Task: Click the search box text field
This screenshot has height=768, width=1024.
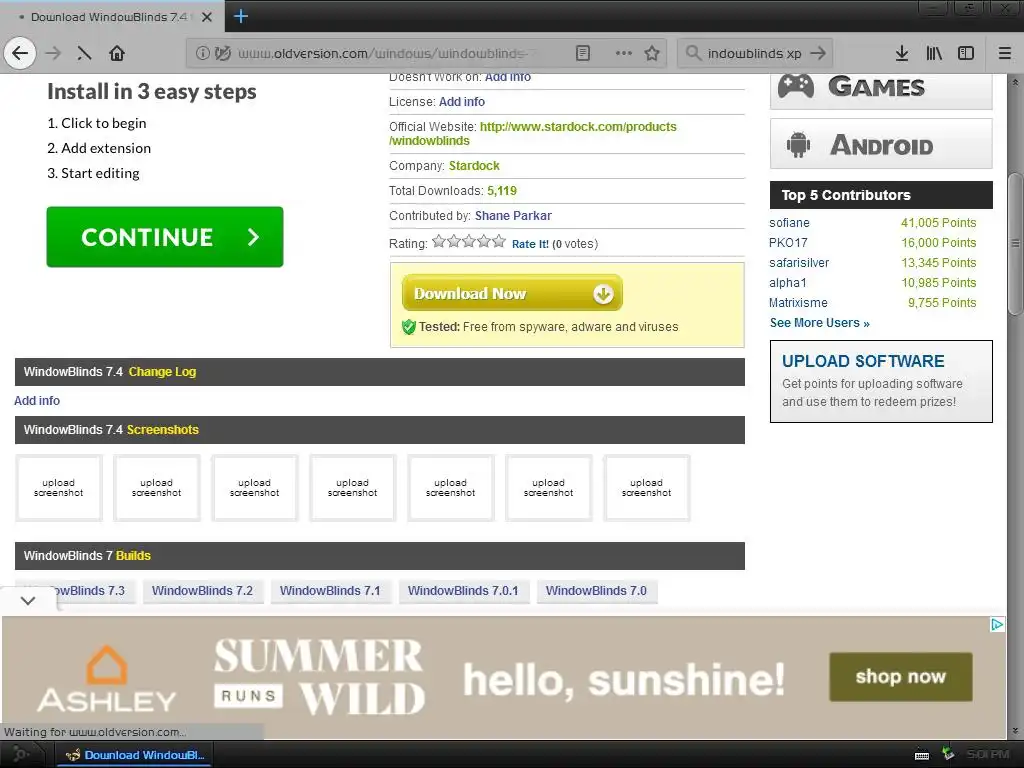Action: pos(754,53)
